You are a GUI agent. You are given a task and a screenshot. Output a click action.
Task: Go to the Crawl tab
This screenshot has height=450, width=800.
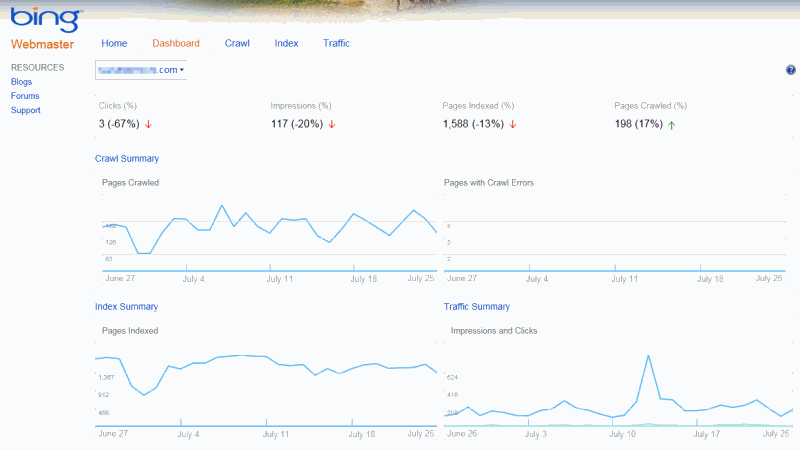[237, 43]
